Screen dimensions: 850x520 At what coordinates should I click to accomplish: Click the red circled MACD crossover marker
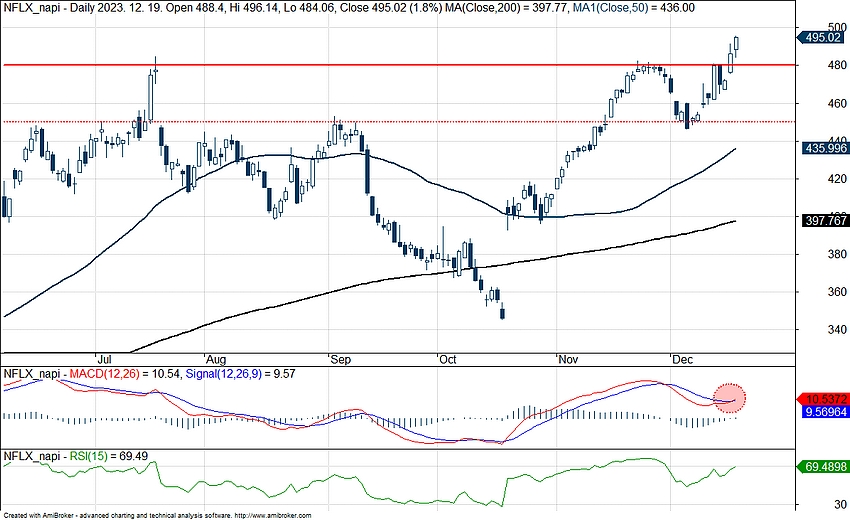(x=730, y=399)
